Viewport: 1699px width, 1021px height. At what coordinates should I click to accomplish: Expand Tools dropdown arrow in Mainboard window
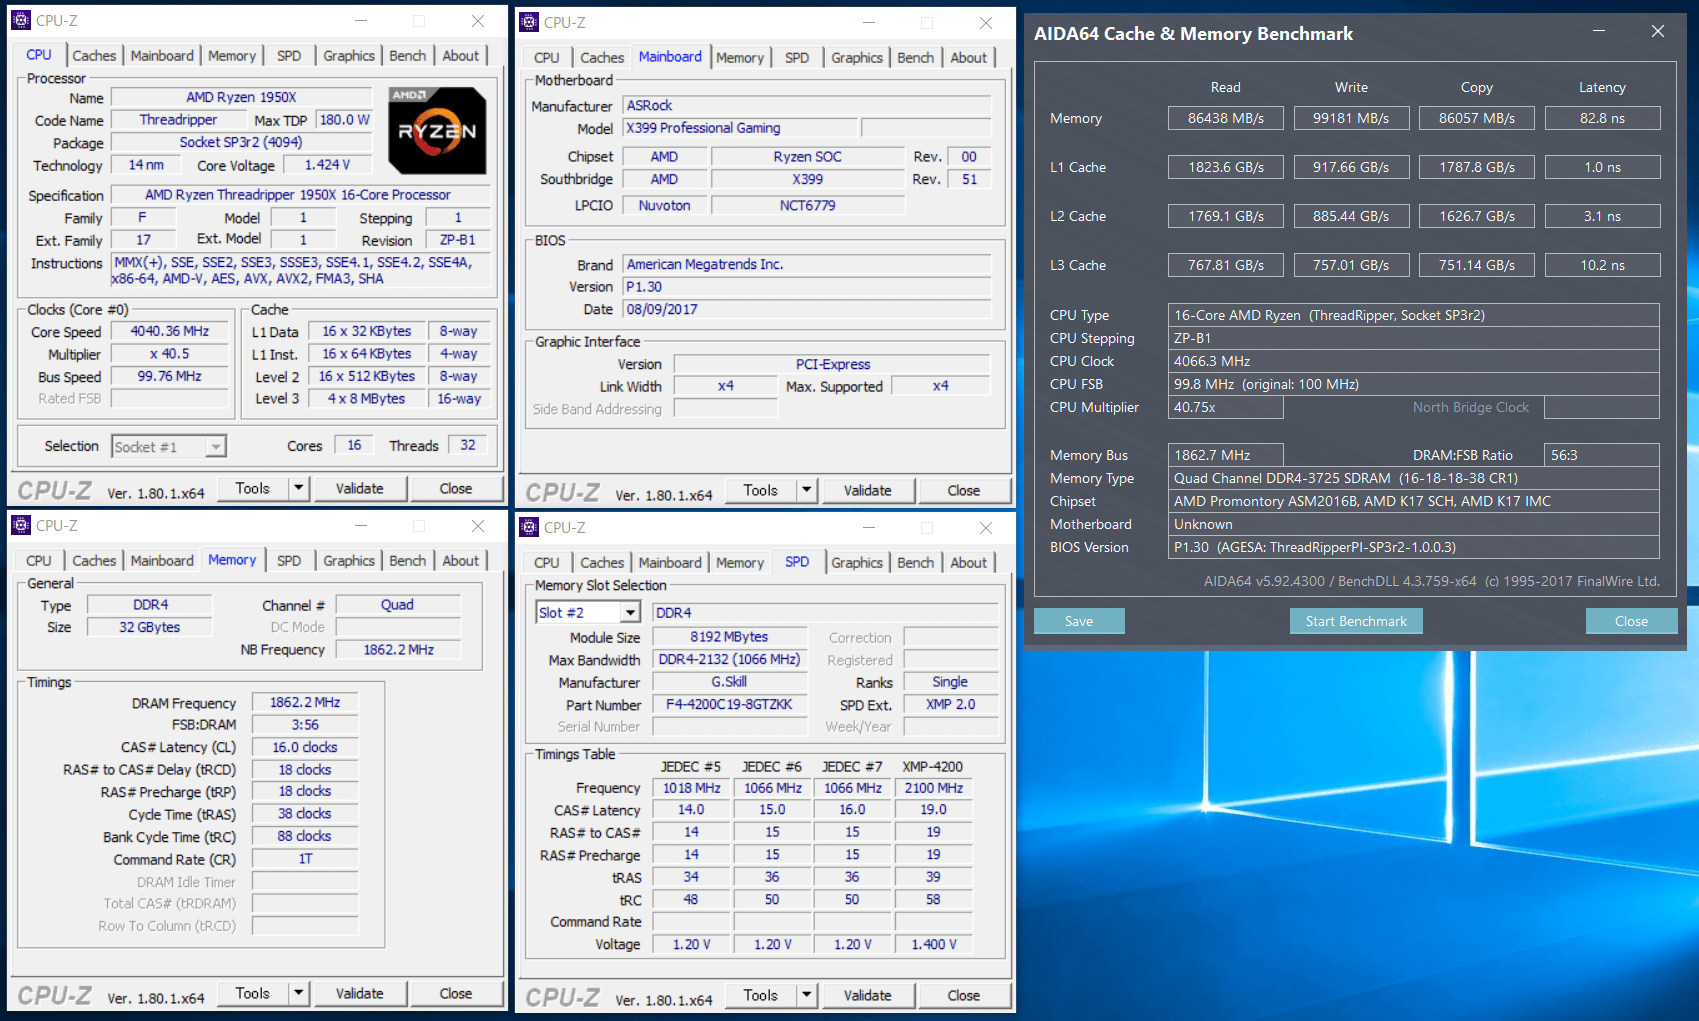(x=806, y=490)
